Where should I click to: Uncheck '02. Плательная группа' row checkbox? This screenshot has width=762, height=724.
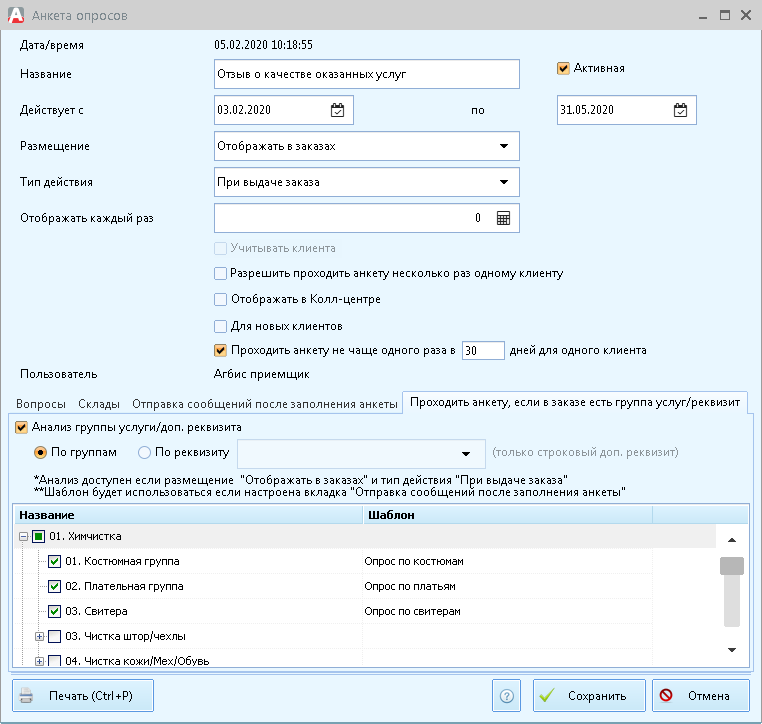click(x=54, y=586)
